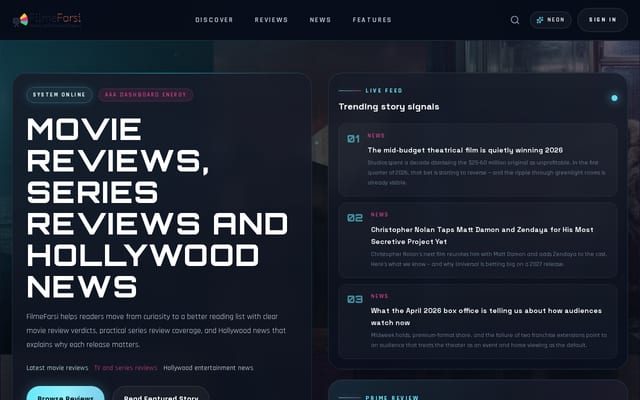Screen dimensions: 640x400
Task: Click the SYSTEM ONLINE badge
Action: point(59,95)
